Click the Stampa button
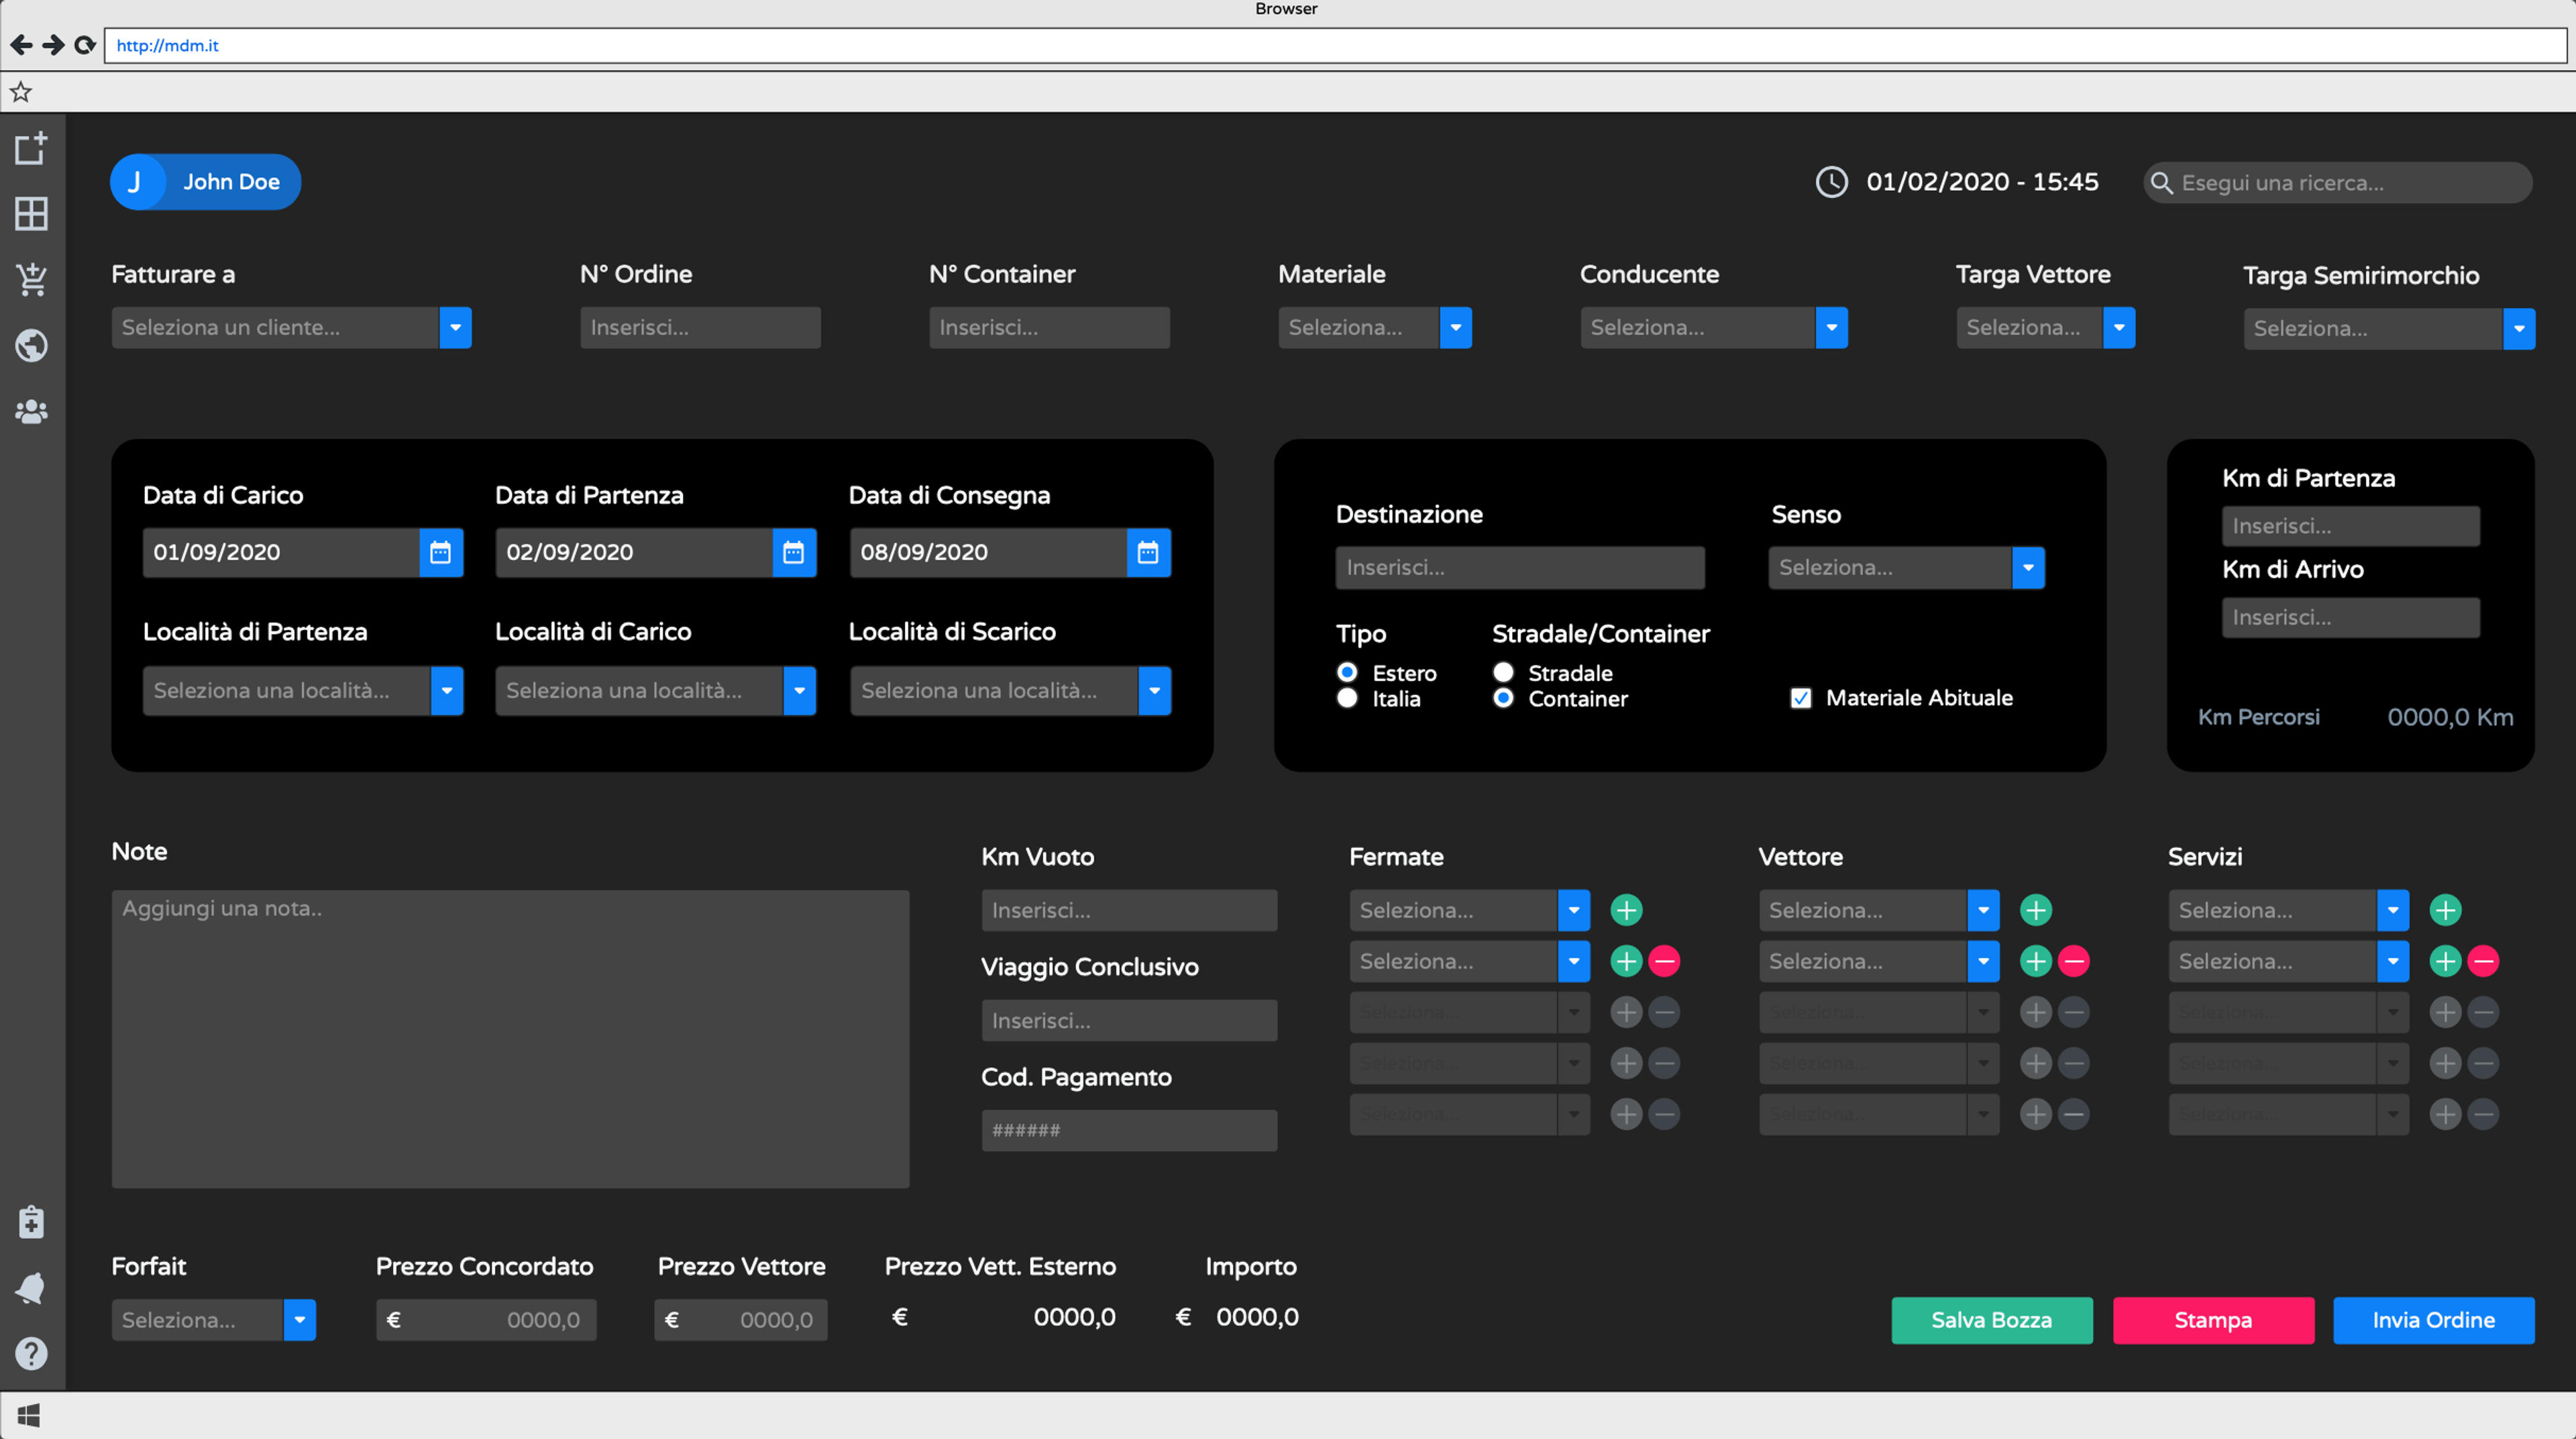The width and height of the screenshot is (2576, 1439). [x=2213, y=1320]
